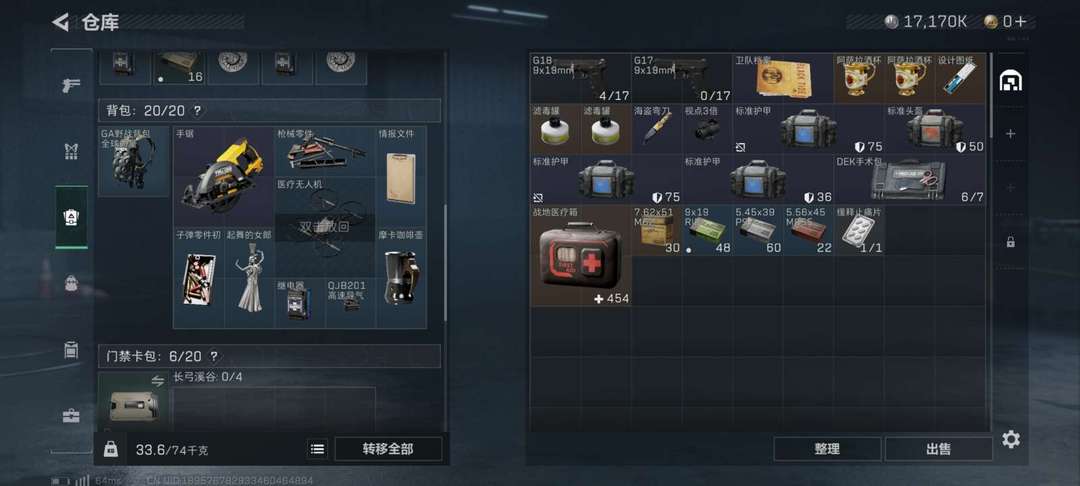
Task: Expand the help mark next to 背包：20/20
Action: [198, 111]
